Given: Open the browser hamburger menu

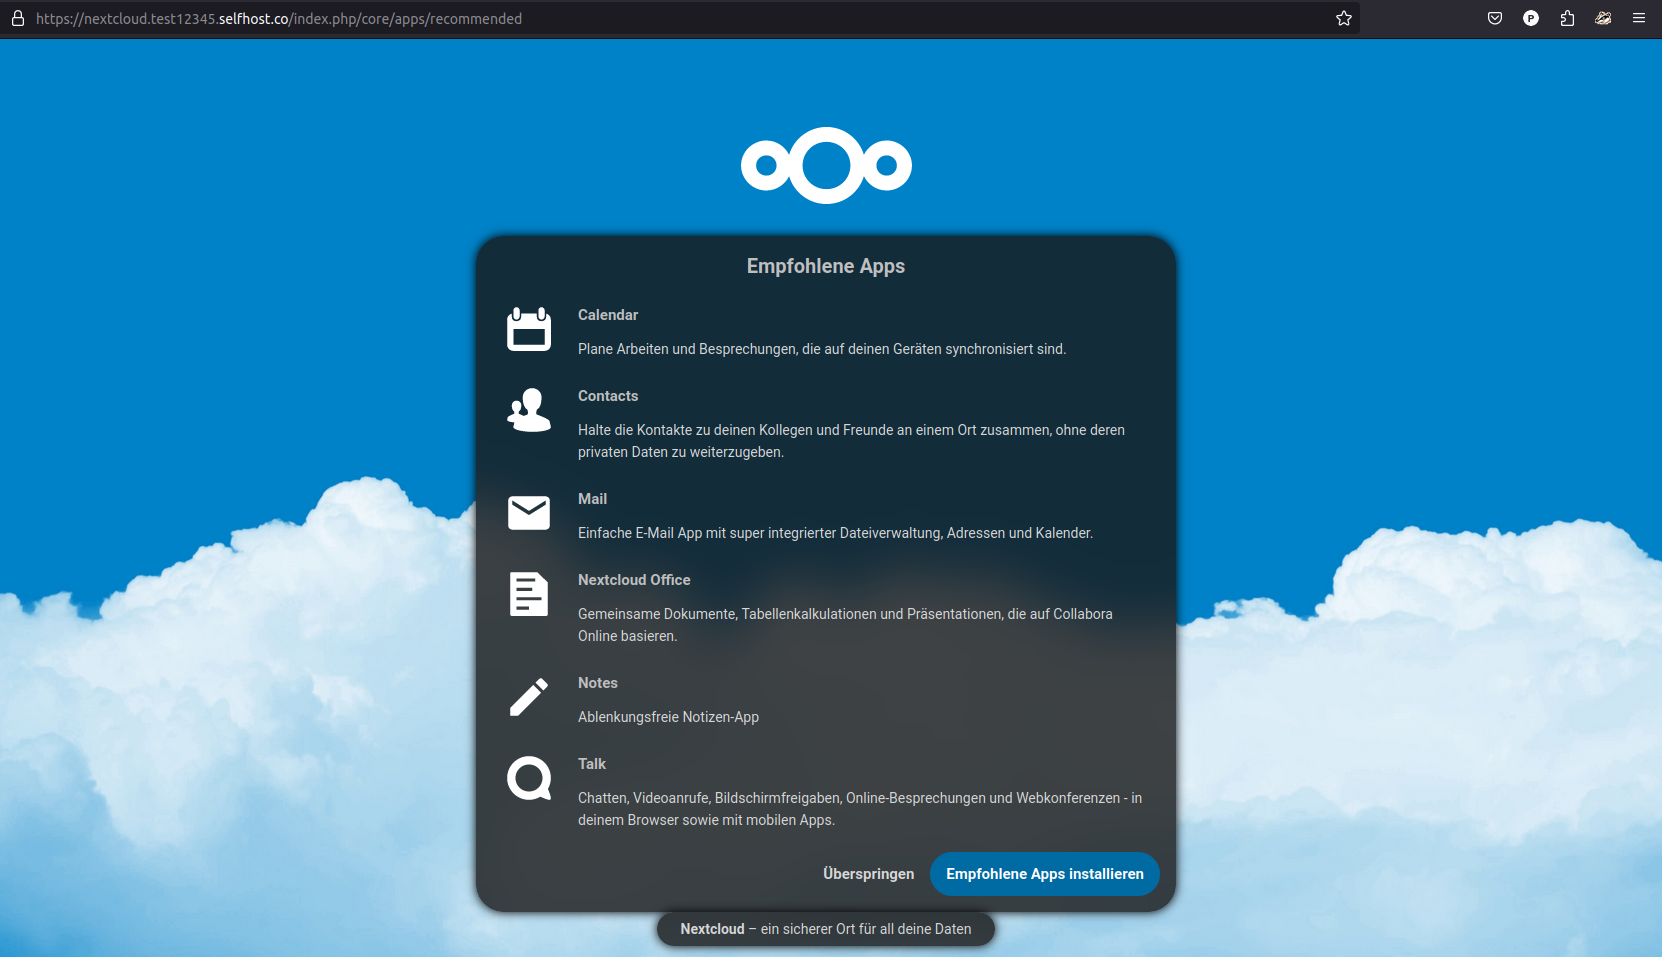Looking at the screenshot, I should tap(1639, 18).
